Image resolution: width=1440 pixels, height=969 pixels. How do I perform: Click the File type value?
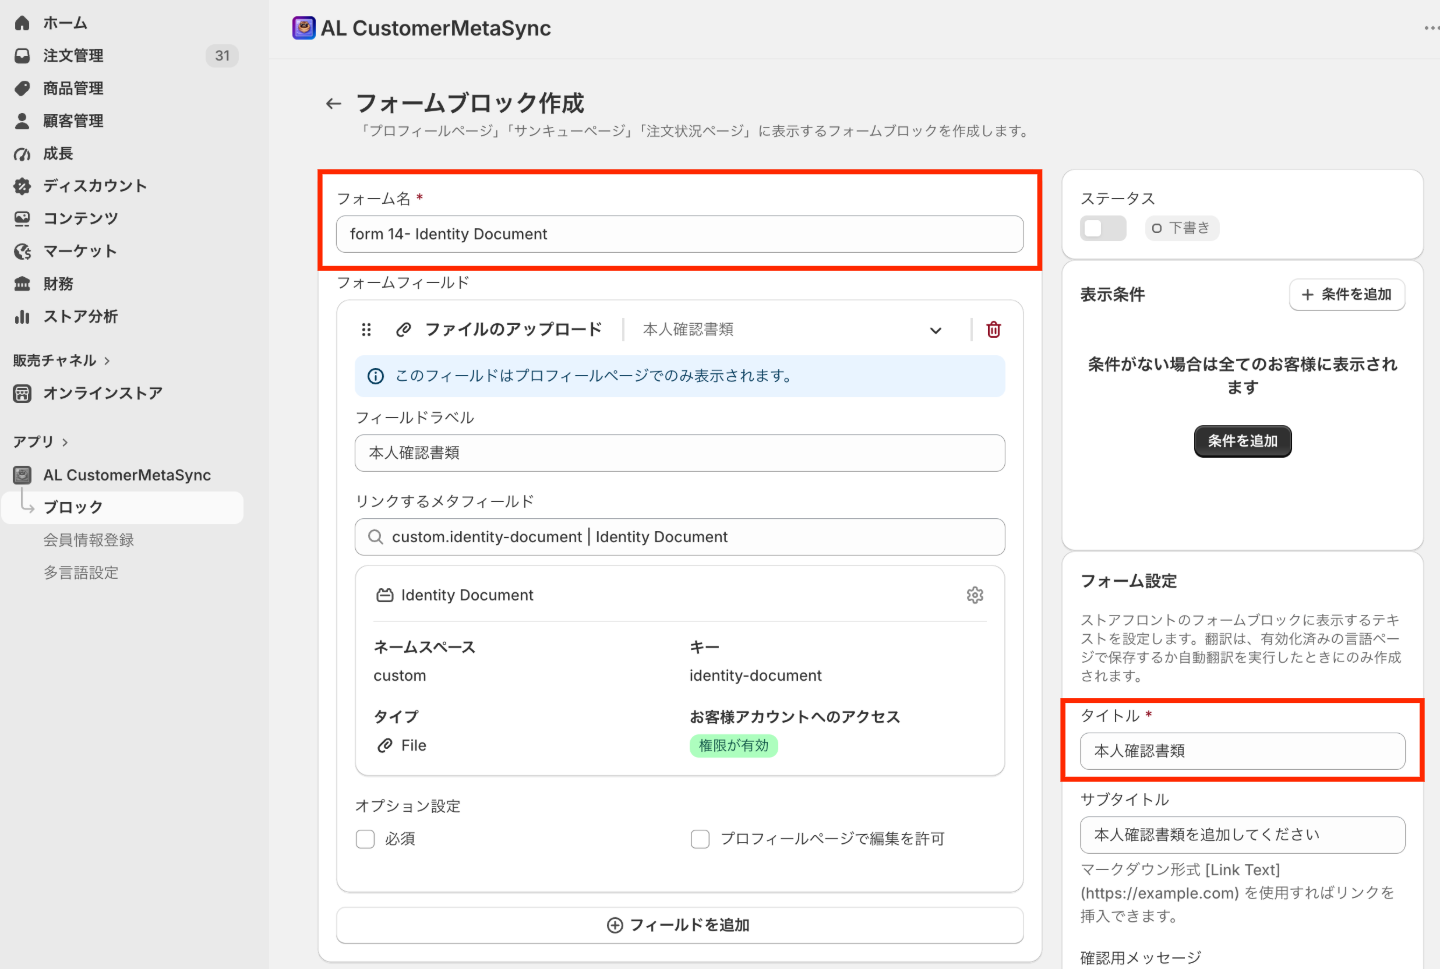[x=414, y=746]
